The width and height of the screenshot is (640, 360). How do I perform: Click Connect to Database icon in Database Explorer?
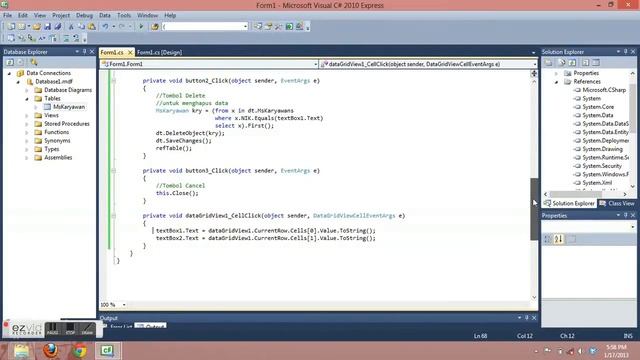point(34,62)
